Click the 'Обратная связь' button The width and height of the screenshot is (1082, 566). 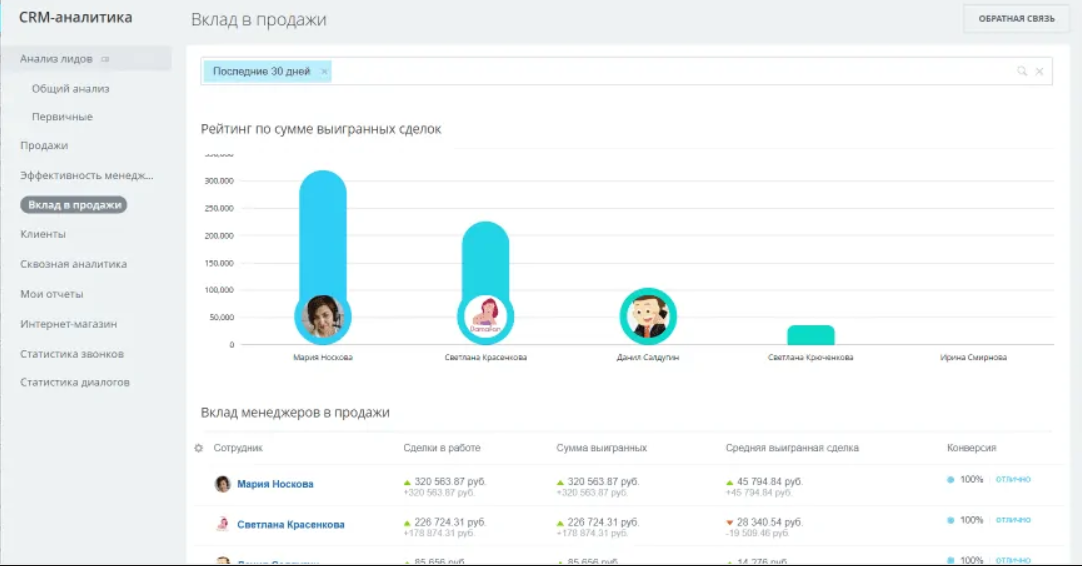(x=1016, y=19)
